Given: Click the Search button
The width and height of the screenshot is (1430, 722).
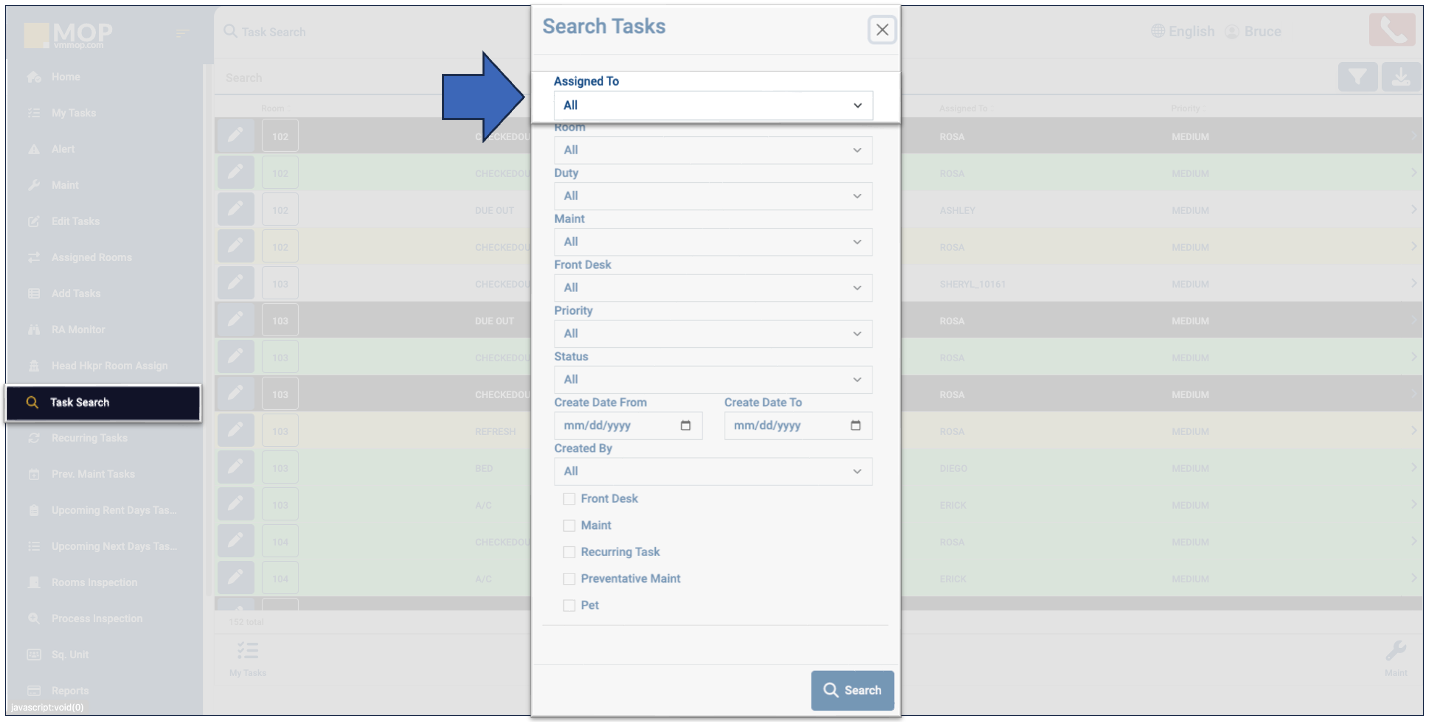Looking at the screenshot, I should 852,690.
